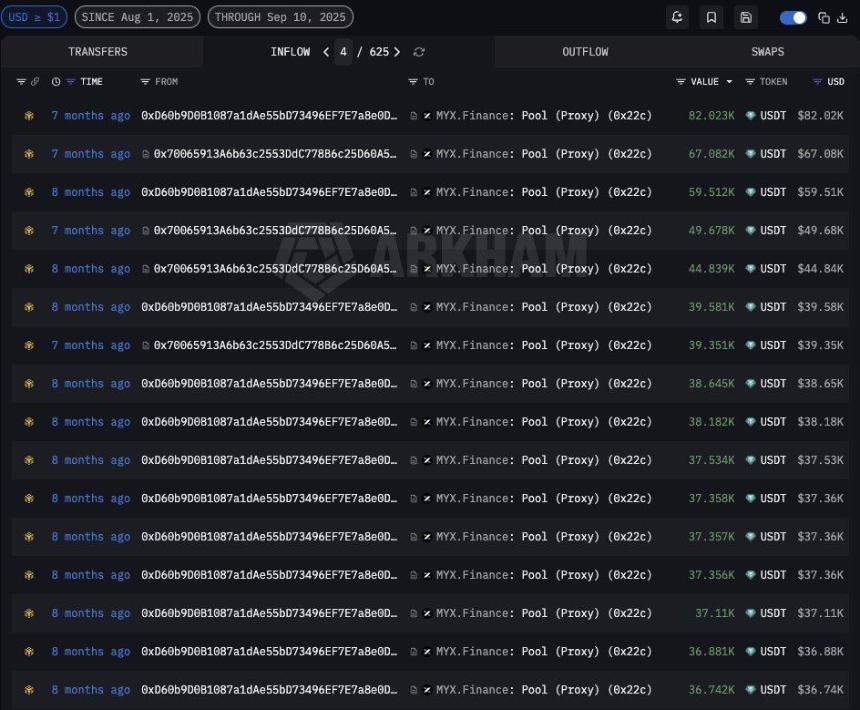The image size is (860, 710).
Task: Click the value 37.358K
Action: [711, 498]
